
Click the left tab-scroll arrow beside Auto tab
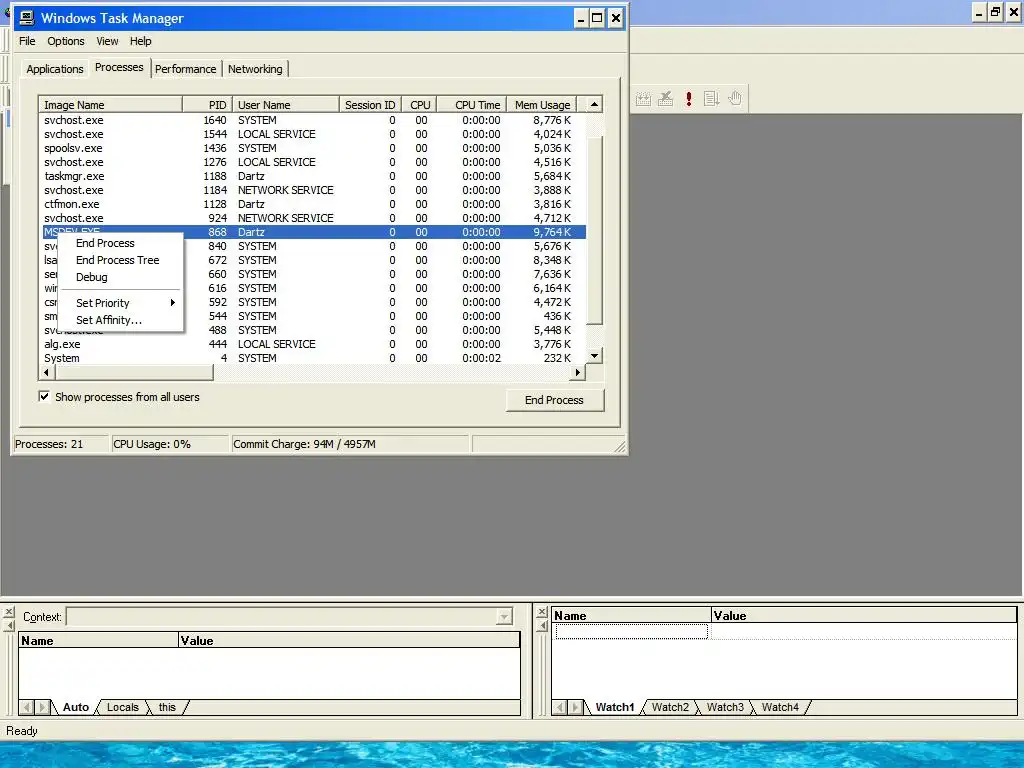27,707
